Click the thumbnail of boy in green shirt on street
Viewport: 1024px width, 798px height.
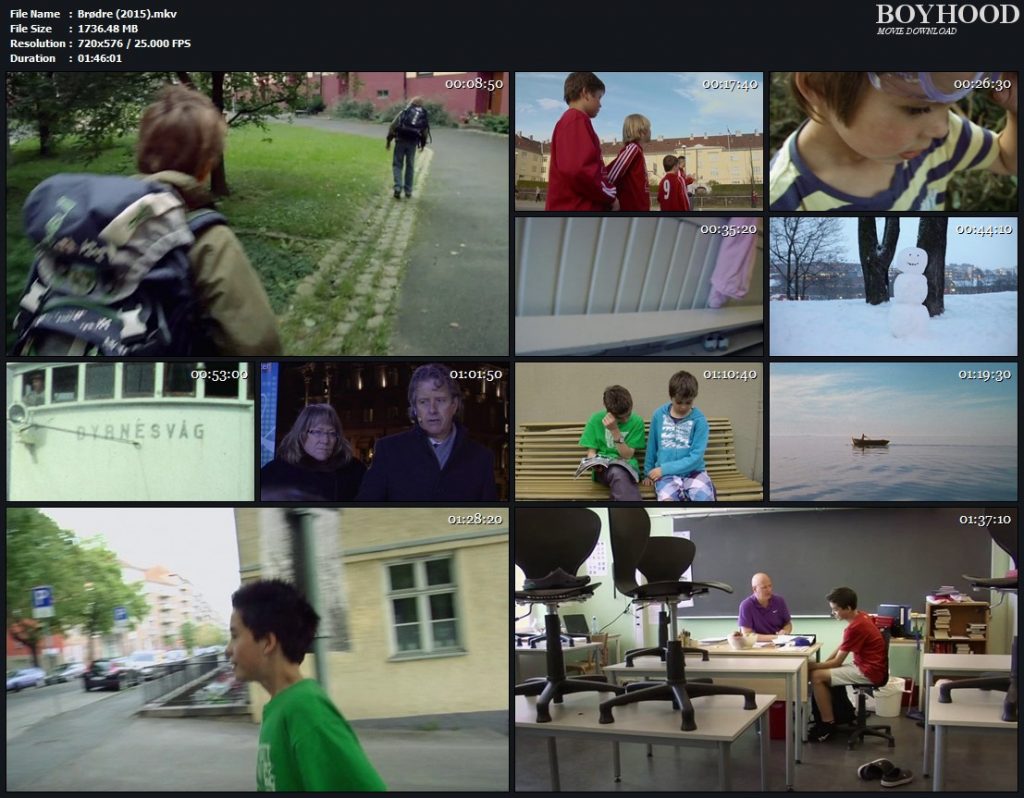pos(257,649)
